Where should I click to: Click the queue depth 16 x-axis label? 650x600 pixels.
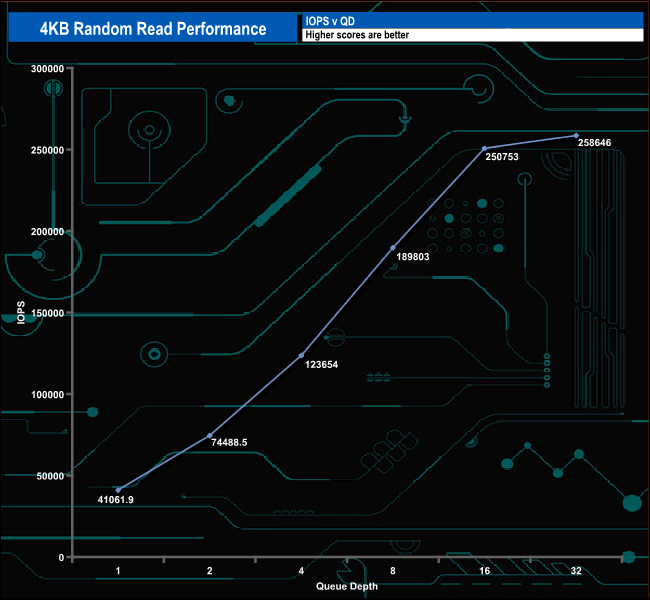485,570
